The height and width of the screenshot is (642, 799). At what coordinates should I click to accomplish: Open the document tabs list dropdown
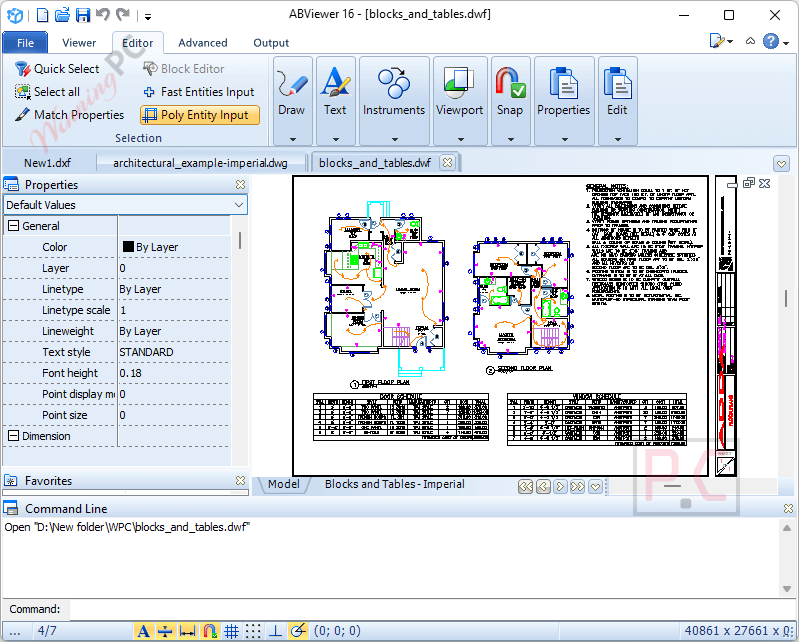(781, 164)
